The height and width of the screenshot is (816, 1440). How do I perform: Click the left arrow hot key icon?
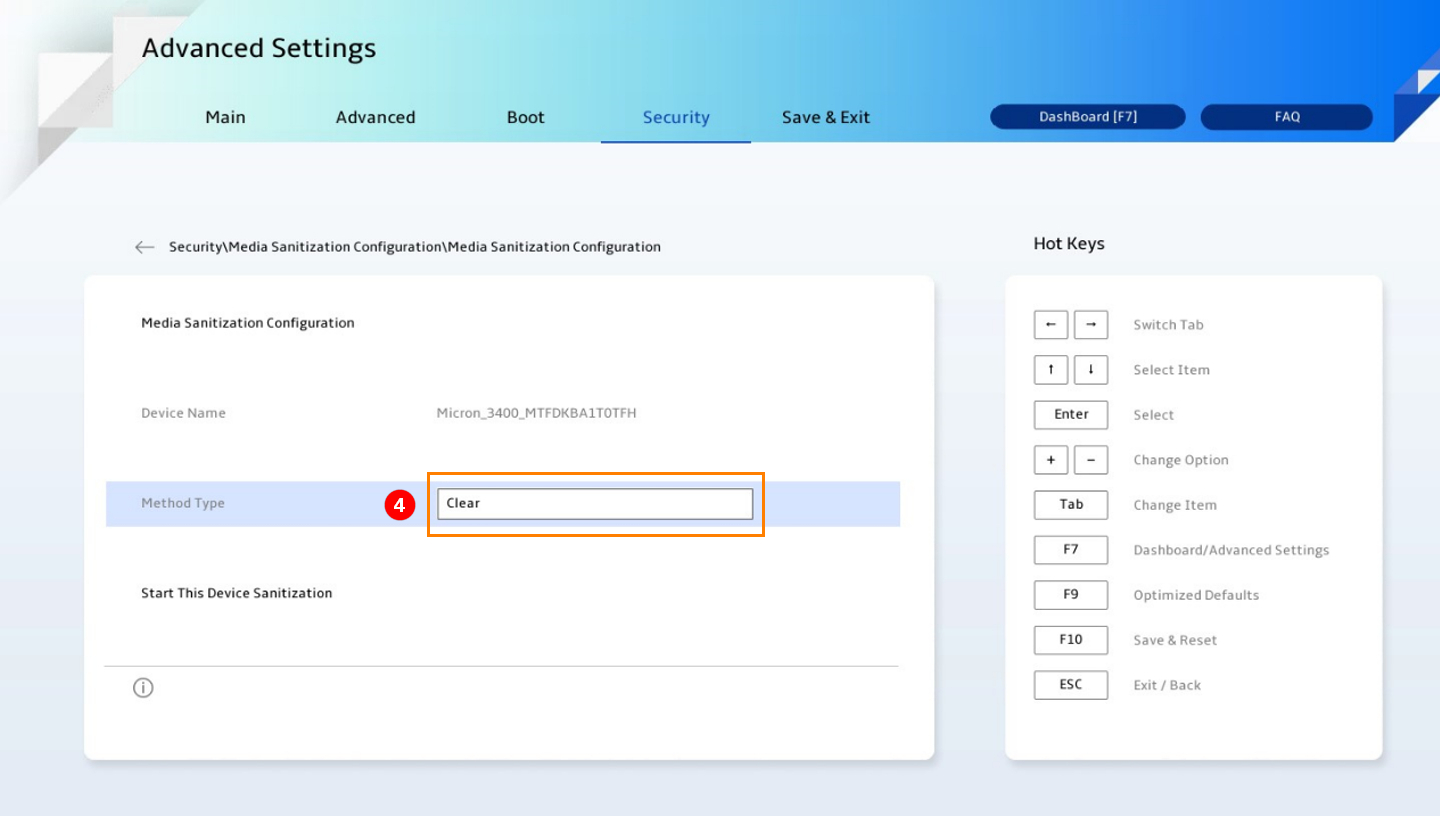click(1050, 325)
